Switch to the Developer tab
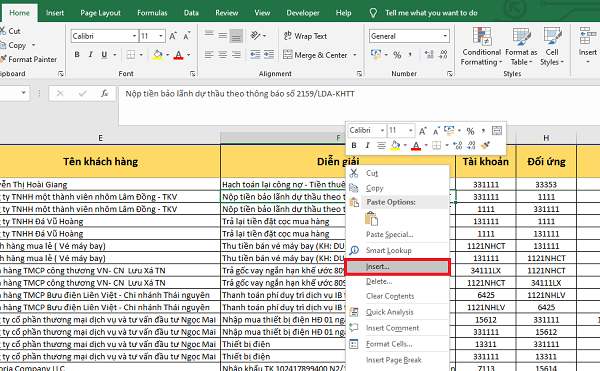Screen dimensions: 600x371 coord(303,13)
